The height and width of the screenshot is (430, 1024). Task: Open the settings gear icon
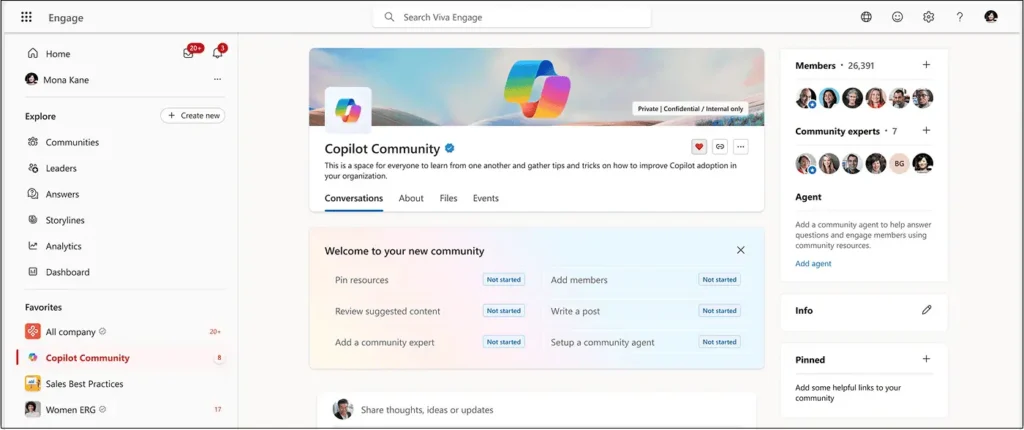pyautogui.click(x=928, y=17)
